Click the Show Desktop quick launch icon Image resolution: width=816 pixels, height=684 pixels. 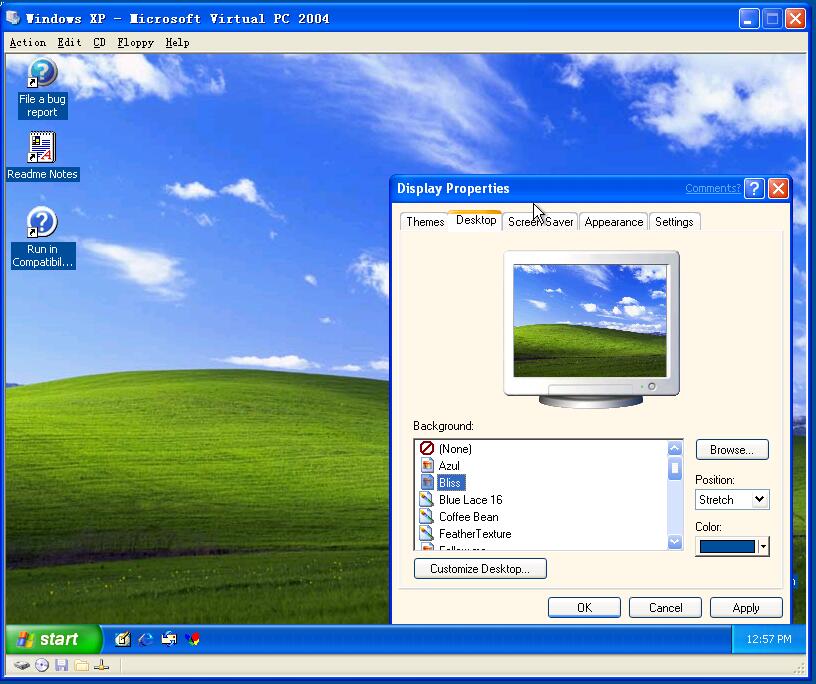pos(123,639)
